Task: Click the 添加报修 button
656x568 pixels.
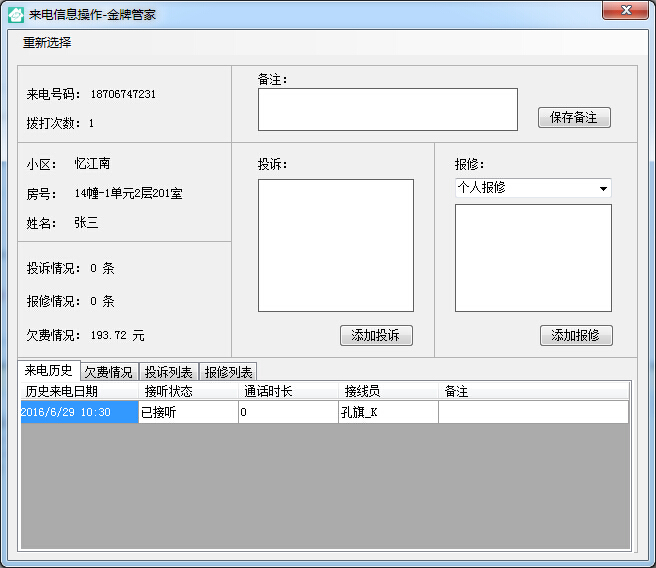Action: pyautogui.click(x=576, y=335)
